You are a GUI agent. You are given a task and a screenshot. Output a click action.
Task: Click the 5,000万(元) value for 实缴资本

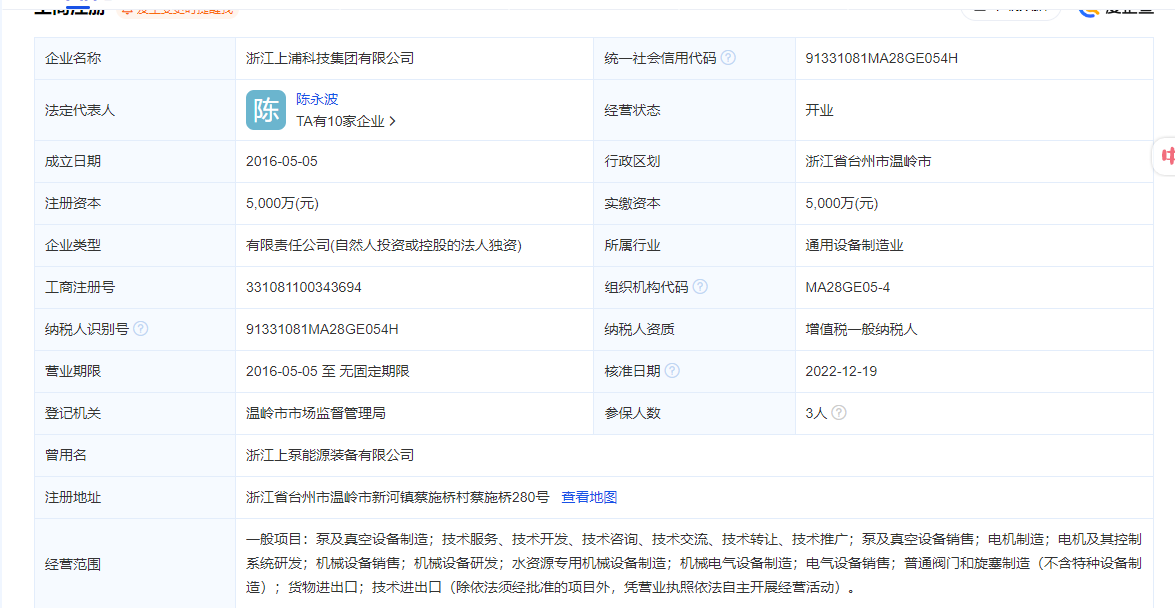[x=842, y=203]
